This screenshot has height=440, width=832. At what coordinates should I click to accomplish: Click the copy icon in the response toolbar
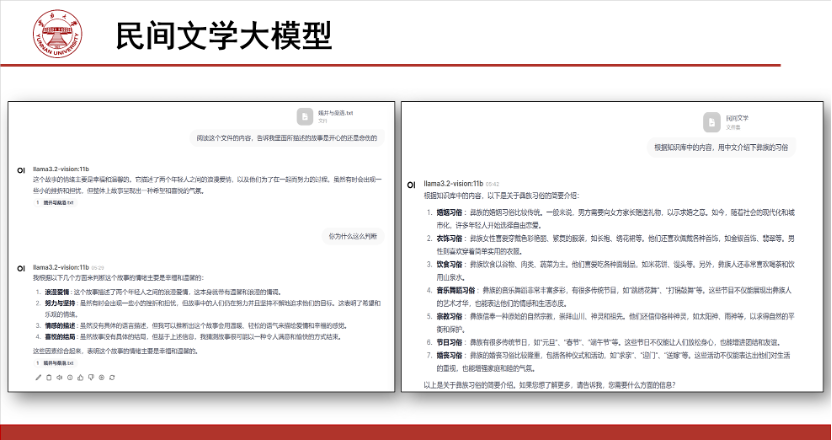pos(47,378)
